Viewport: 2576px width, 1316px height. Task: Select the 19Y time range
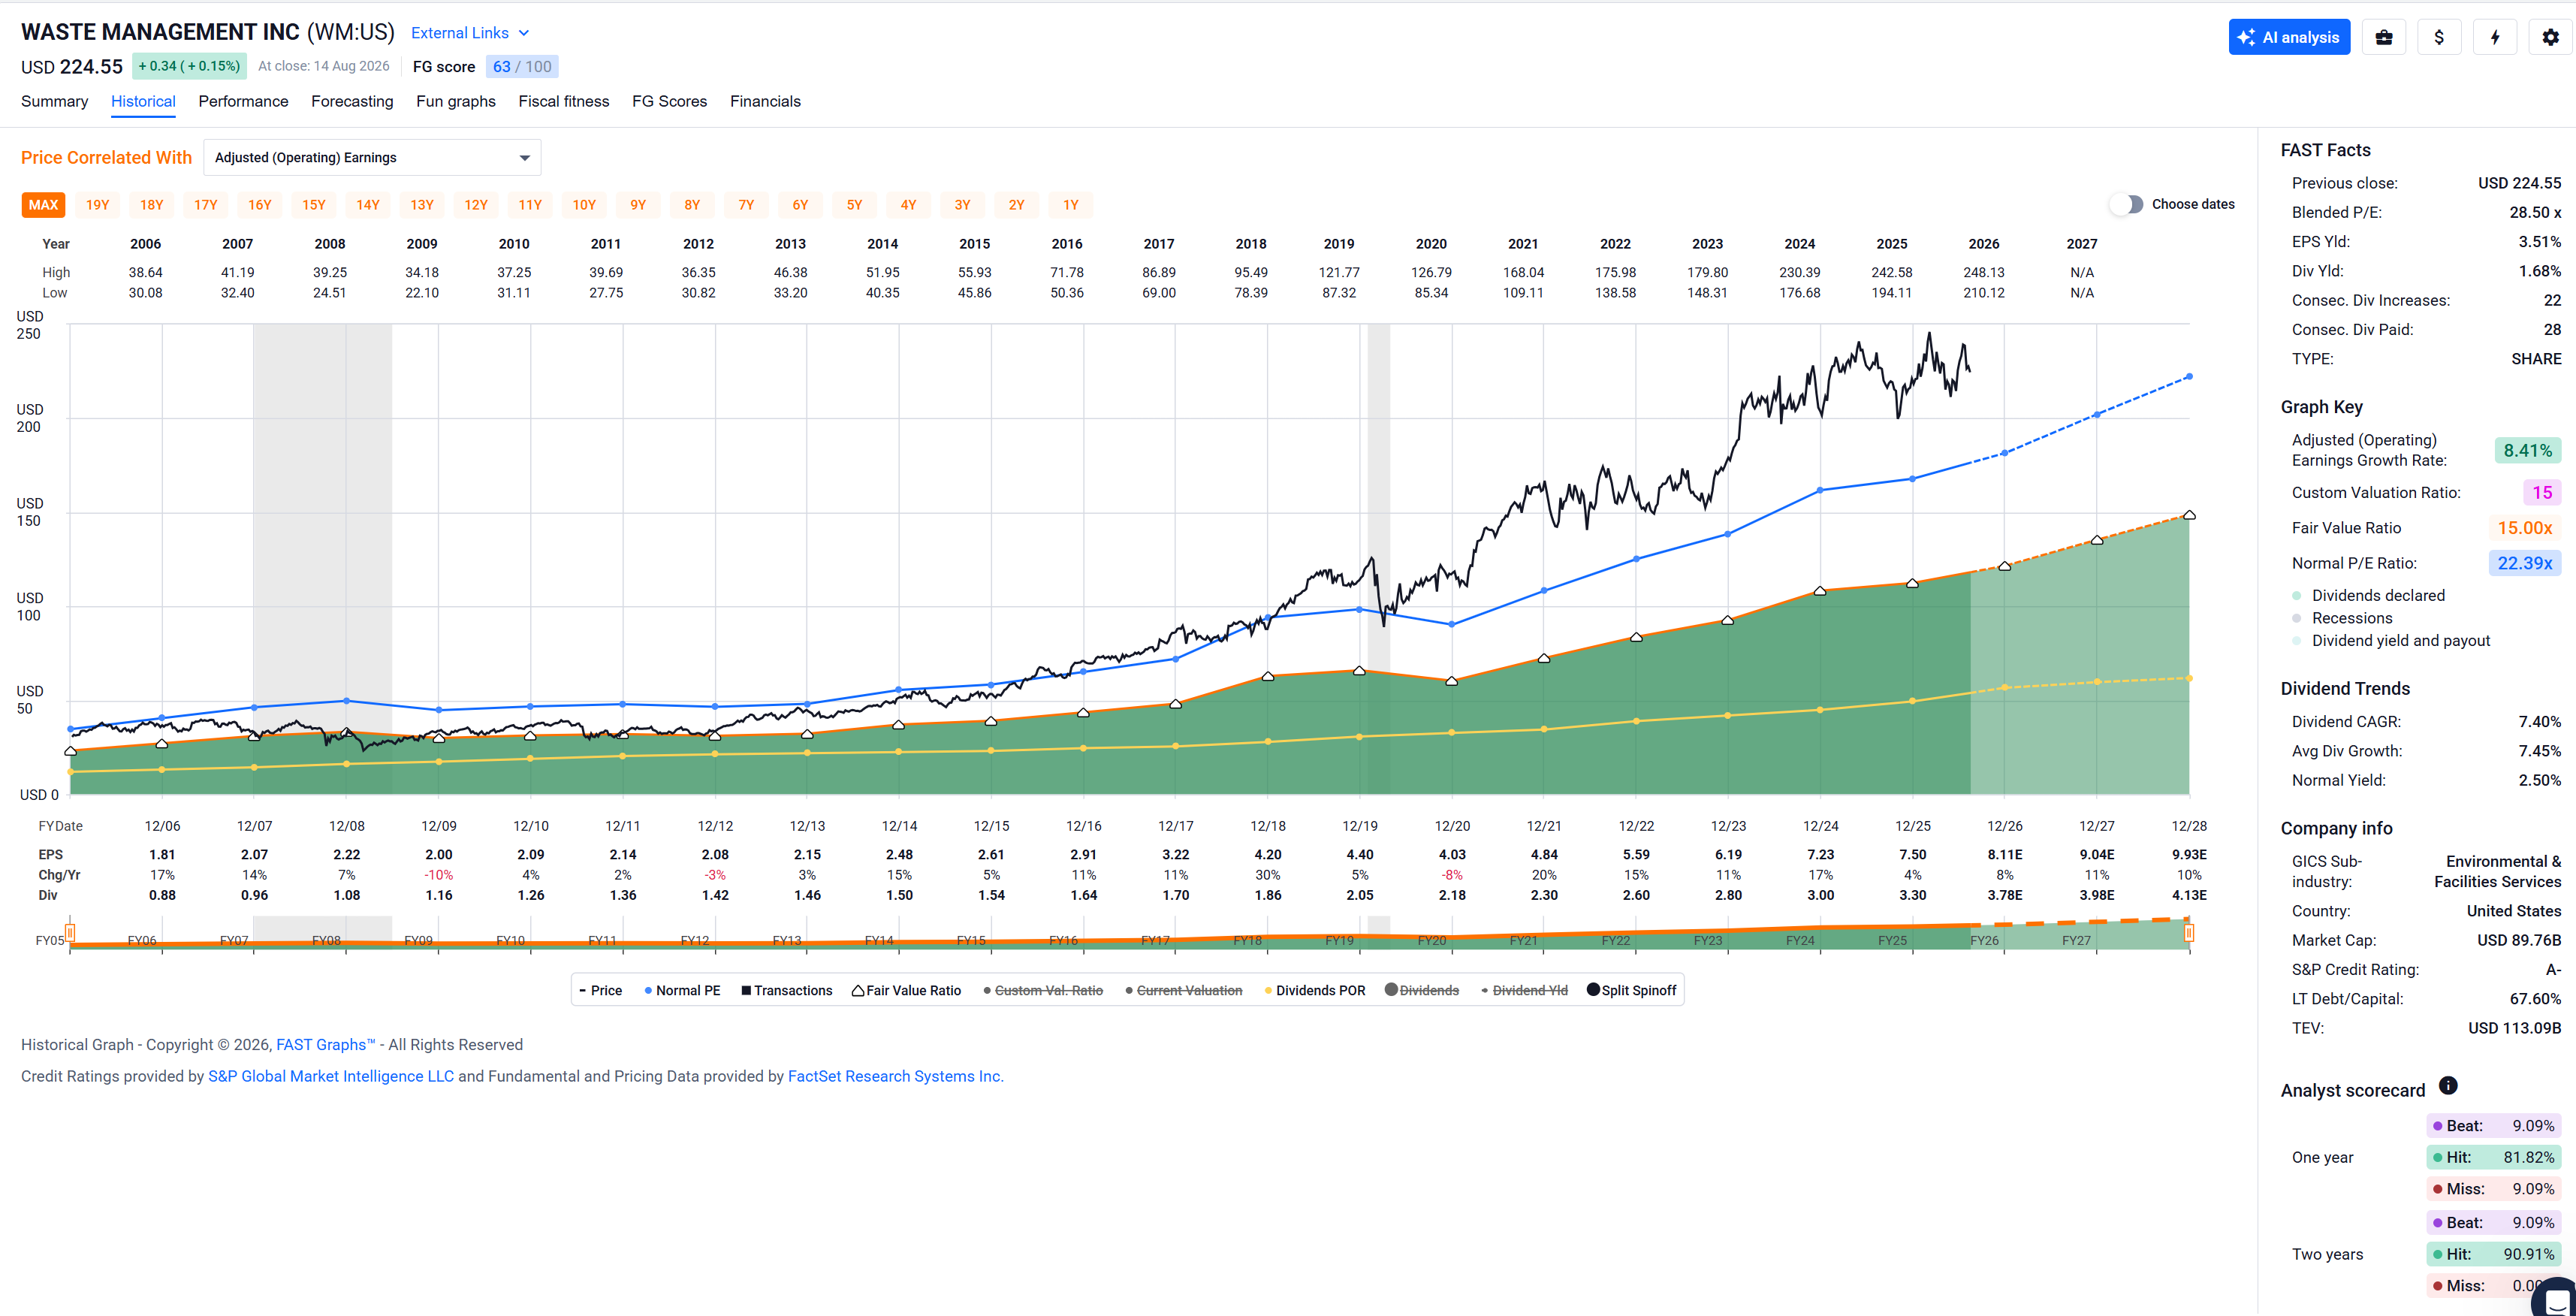click(x=97, y=205)
